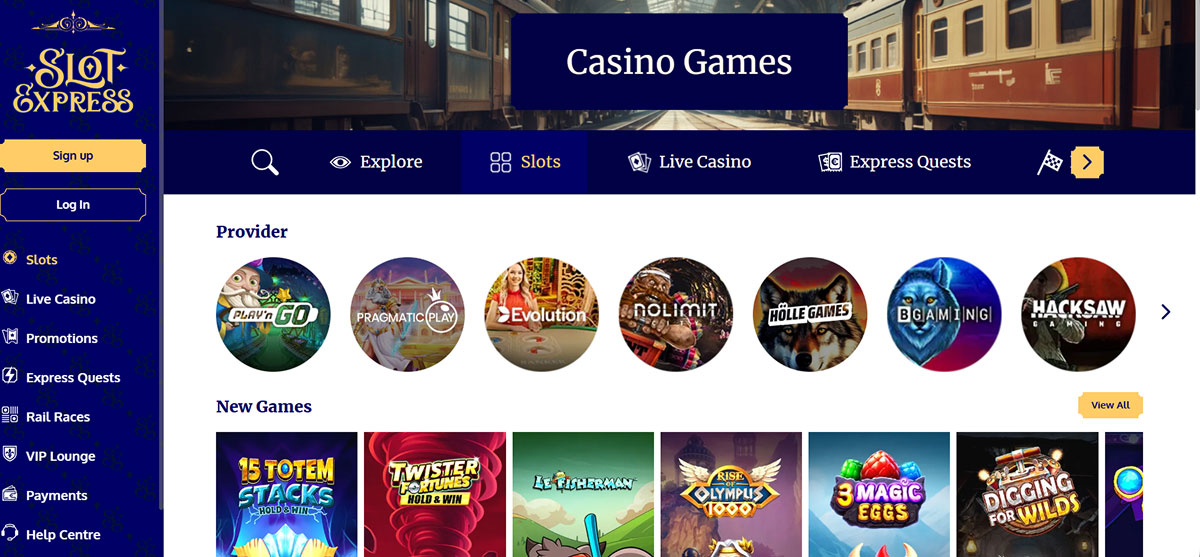The image size is (1200, 557).
Task: Open the 3 Magic Eggs game
Action: (879, 494)
